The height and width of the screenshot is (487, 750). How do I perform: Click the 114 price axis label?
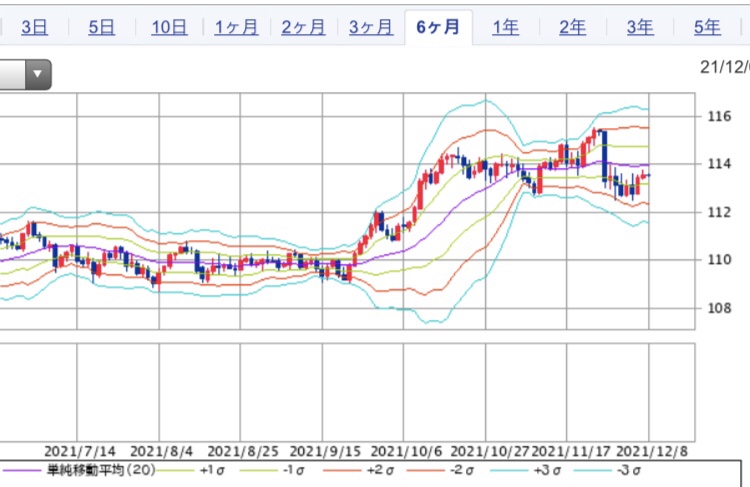click(719, 164)
